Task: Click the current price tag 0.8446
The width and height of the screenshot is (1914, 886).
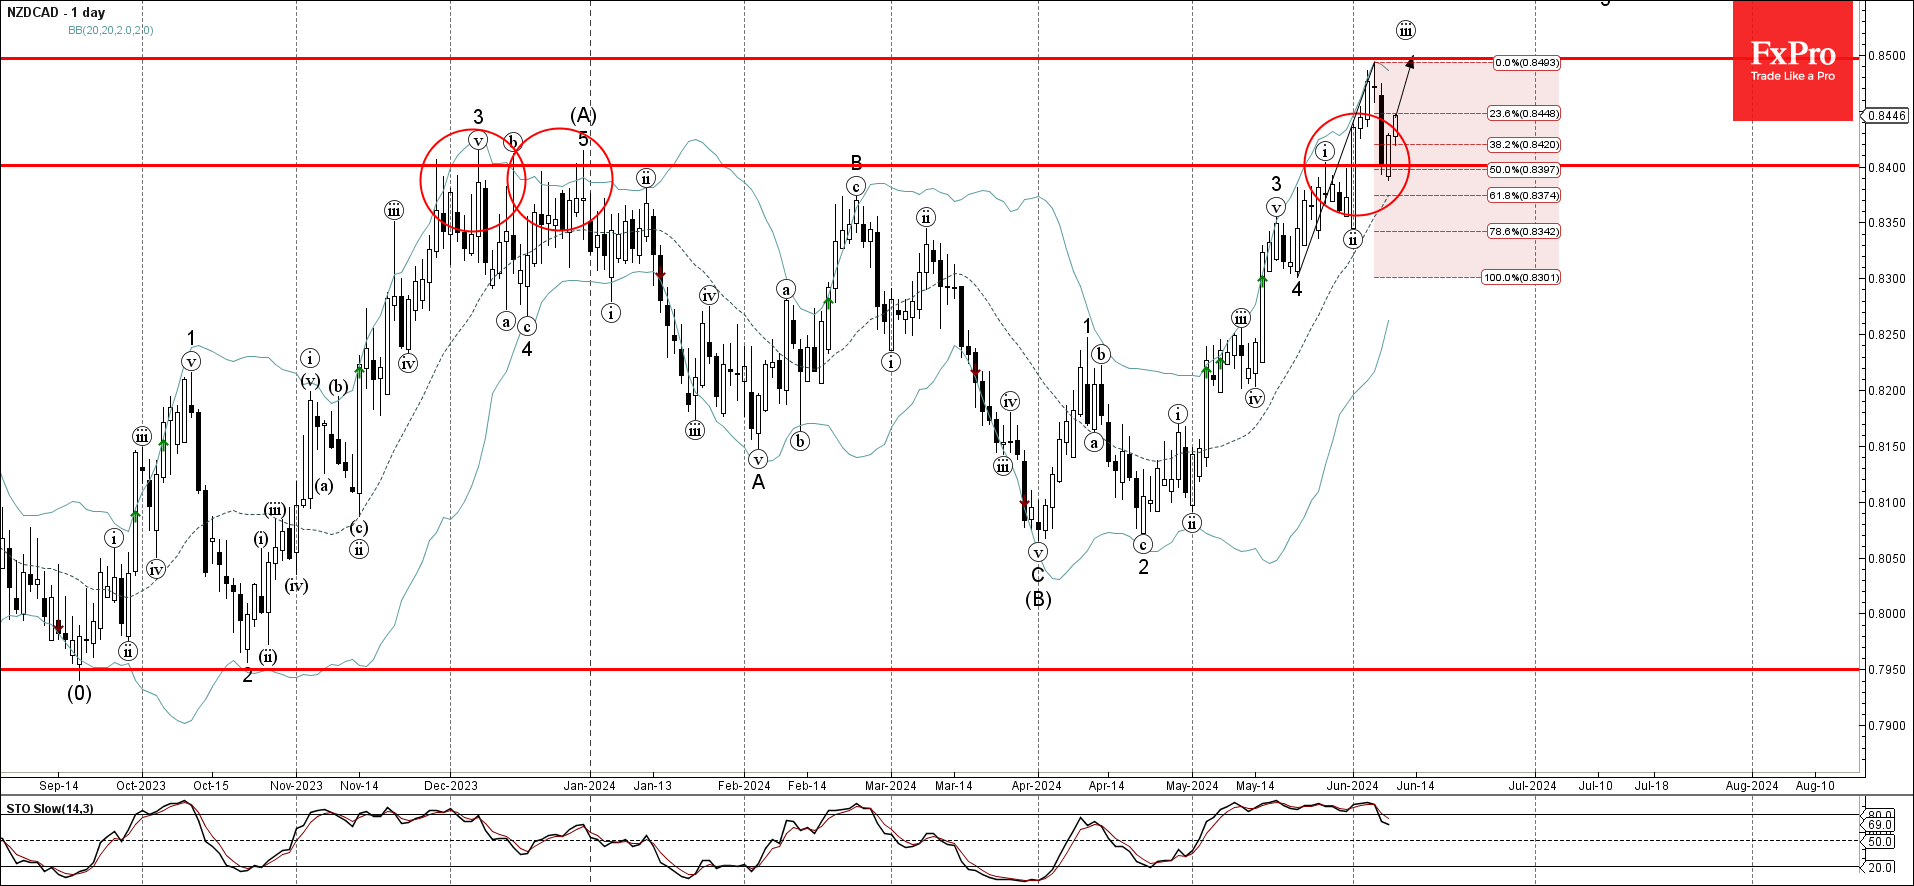Action: point(1886,116)
